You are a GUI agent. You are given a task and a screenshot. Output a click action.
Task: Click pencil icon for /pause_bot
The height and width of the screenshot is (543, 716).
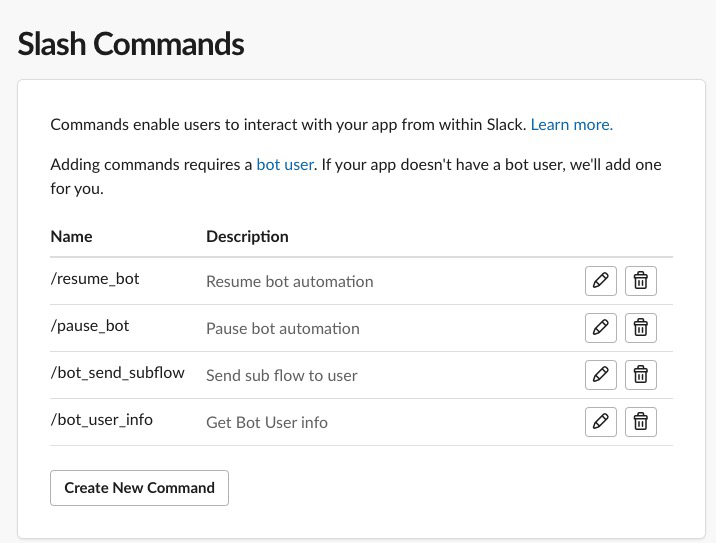tap(600, 327)
